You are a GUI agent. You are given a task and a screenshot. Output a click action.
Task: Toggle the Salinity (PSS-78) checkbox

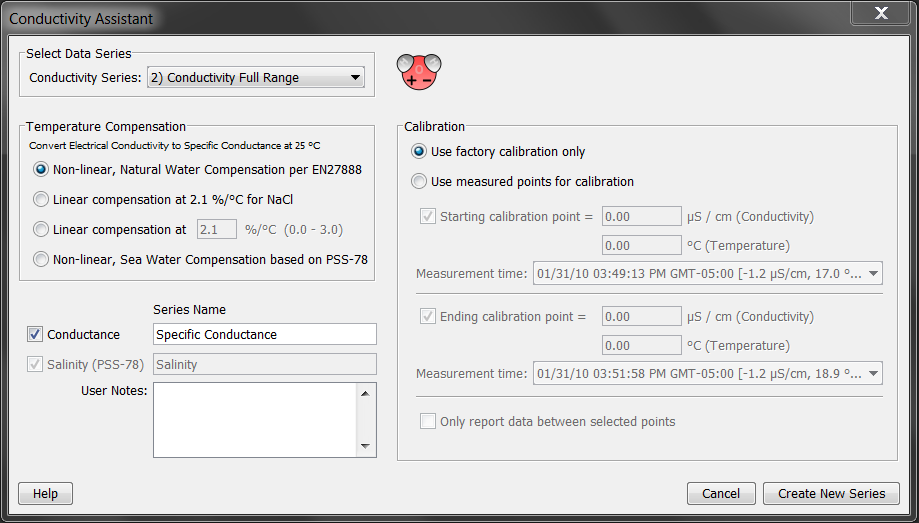[x=35, y=365]
